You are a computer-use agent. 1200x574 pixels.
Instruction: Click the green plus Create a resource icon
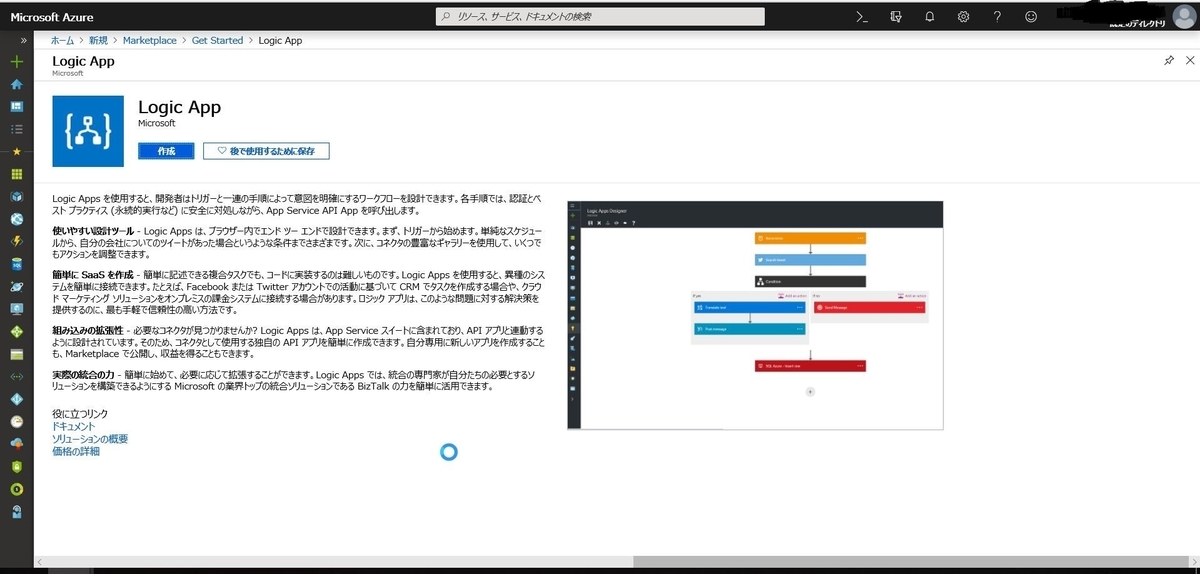click(x=16, y=62)
